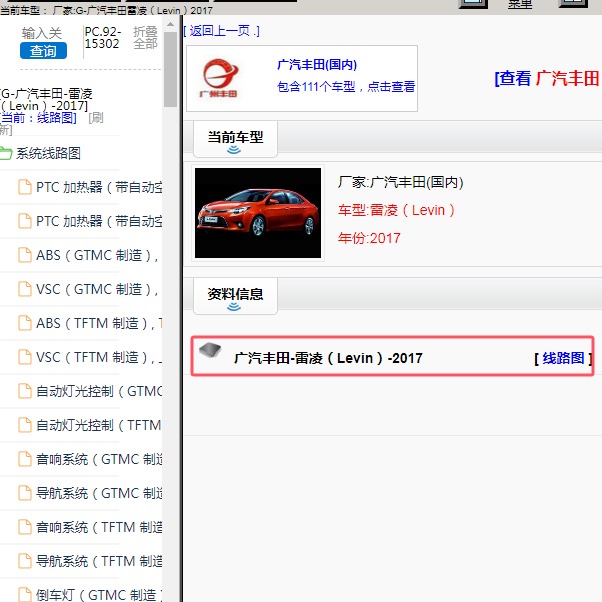Click the red Levin car thumbnail
The image size is (602, 602).
[258, 213]
